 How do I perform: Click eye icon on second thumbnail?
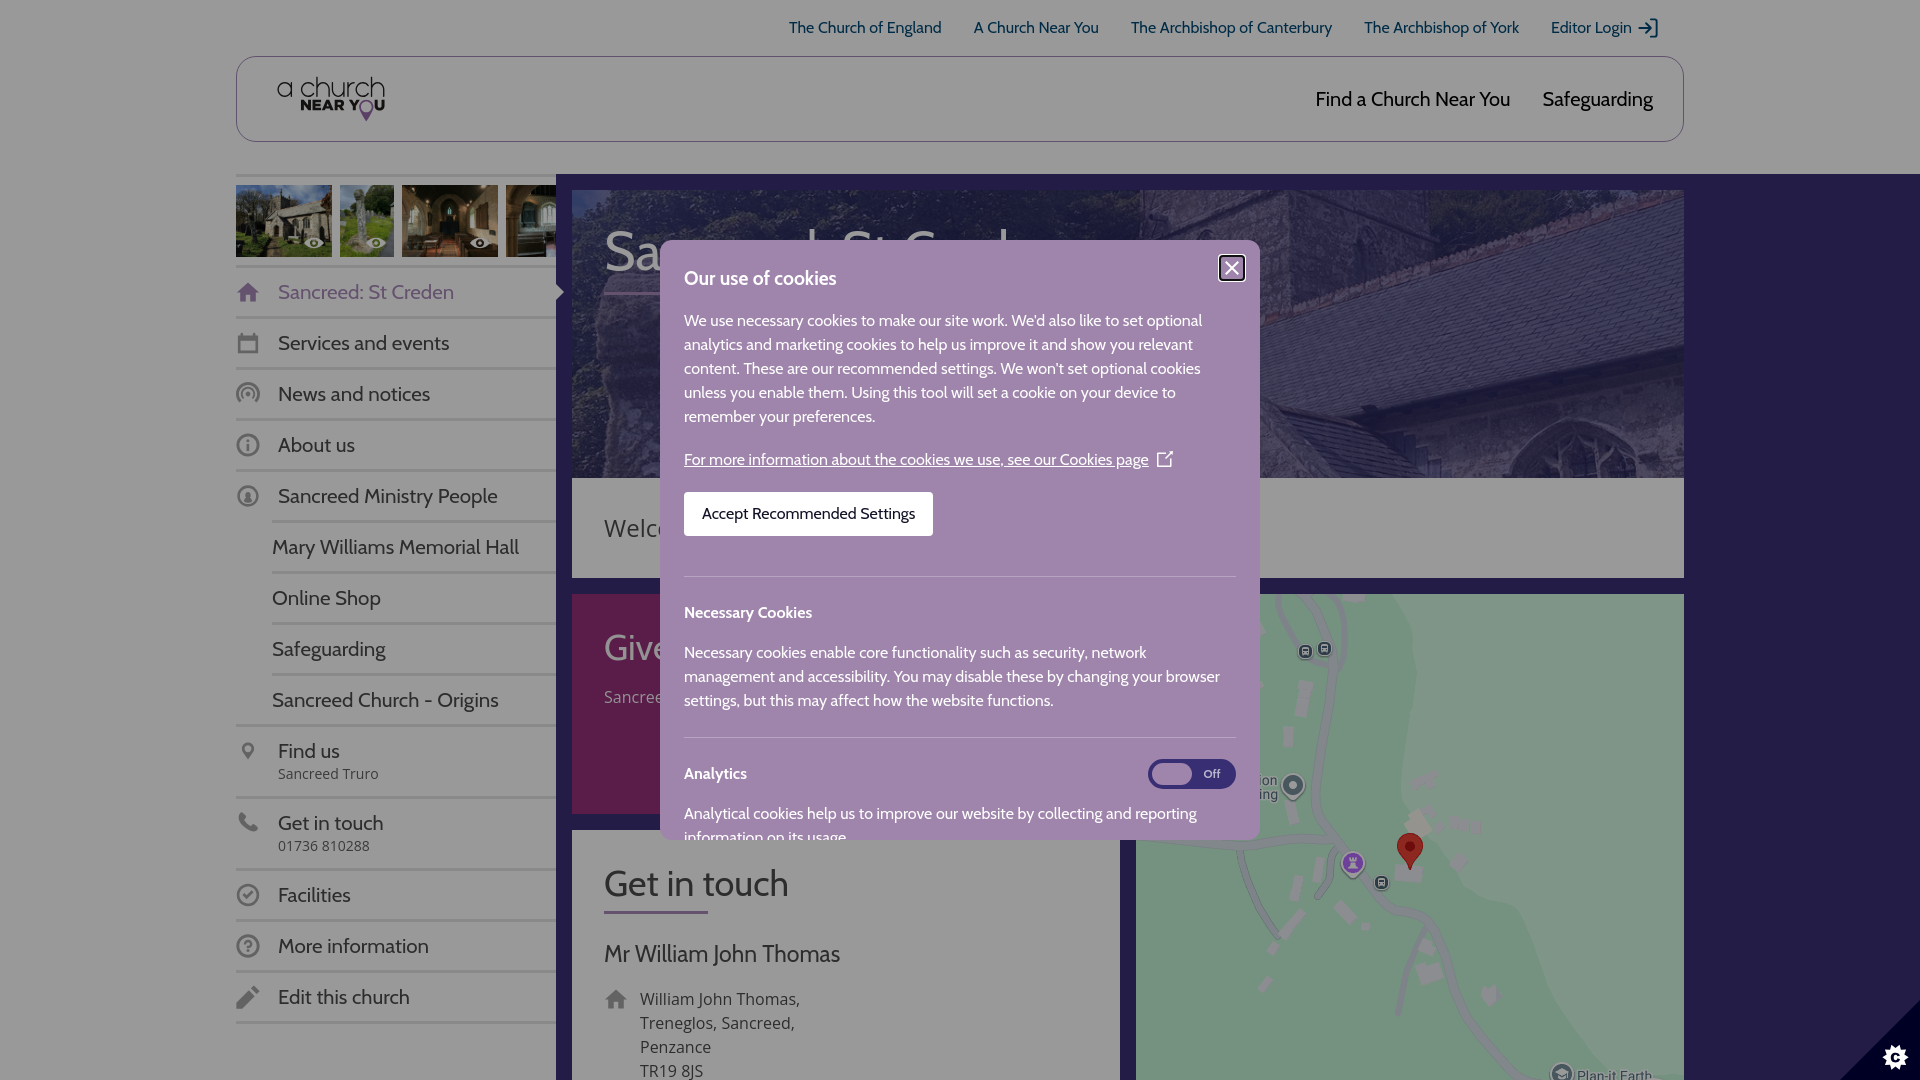[377, 243]
